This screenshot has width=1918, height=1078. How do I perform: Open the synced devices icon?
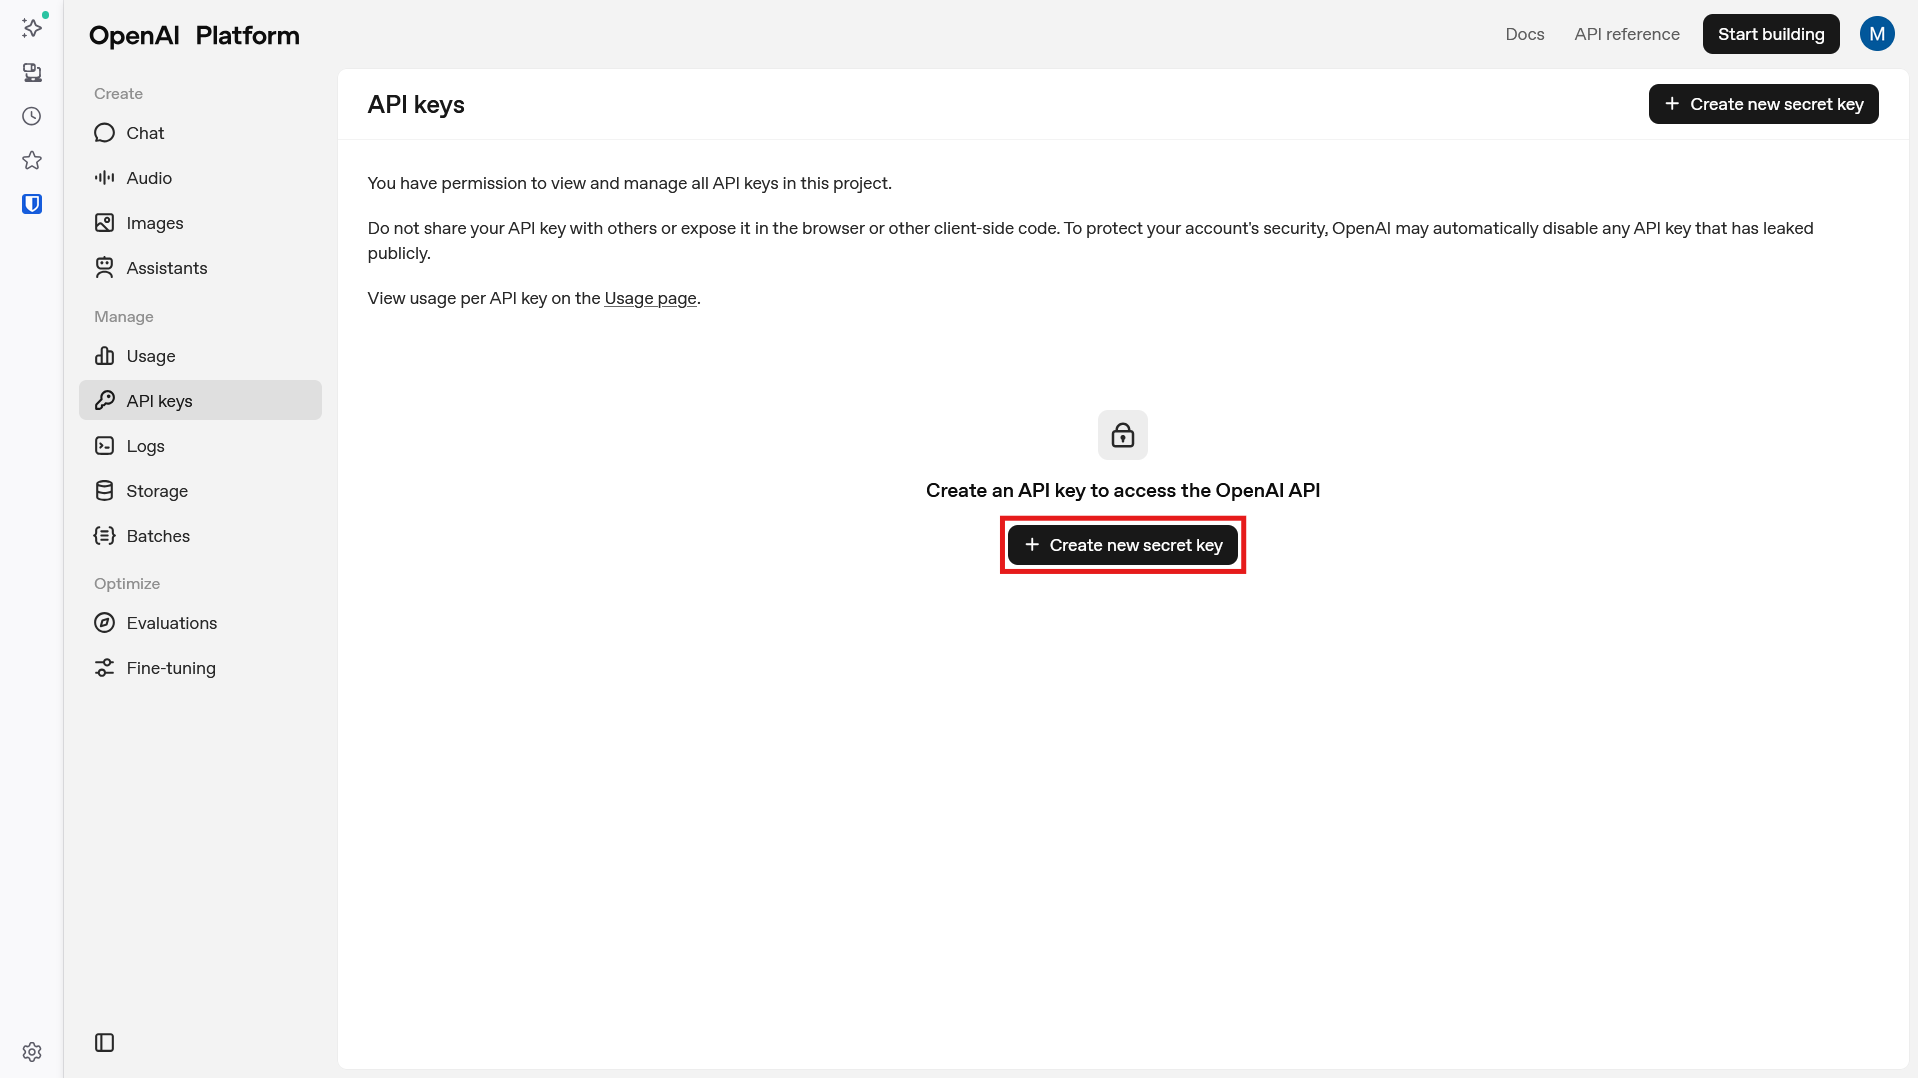(32, 72)
